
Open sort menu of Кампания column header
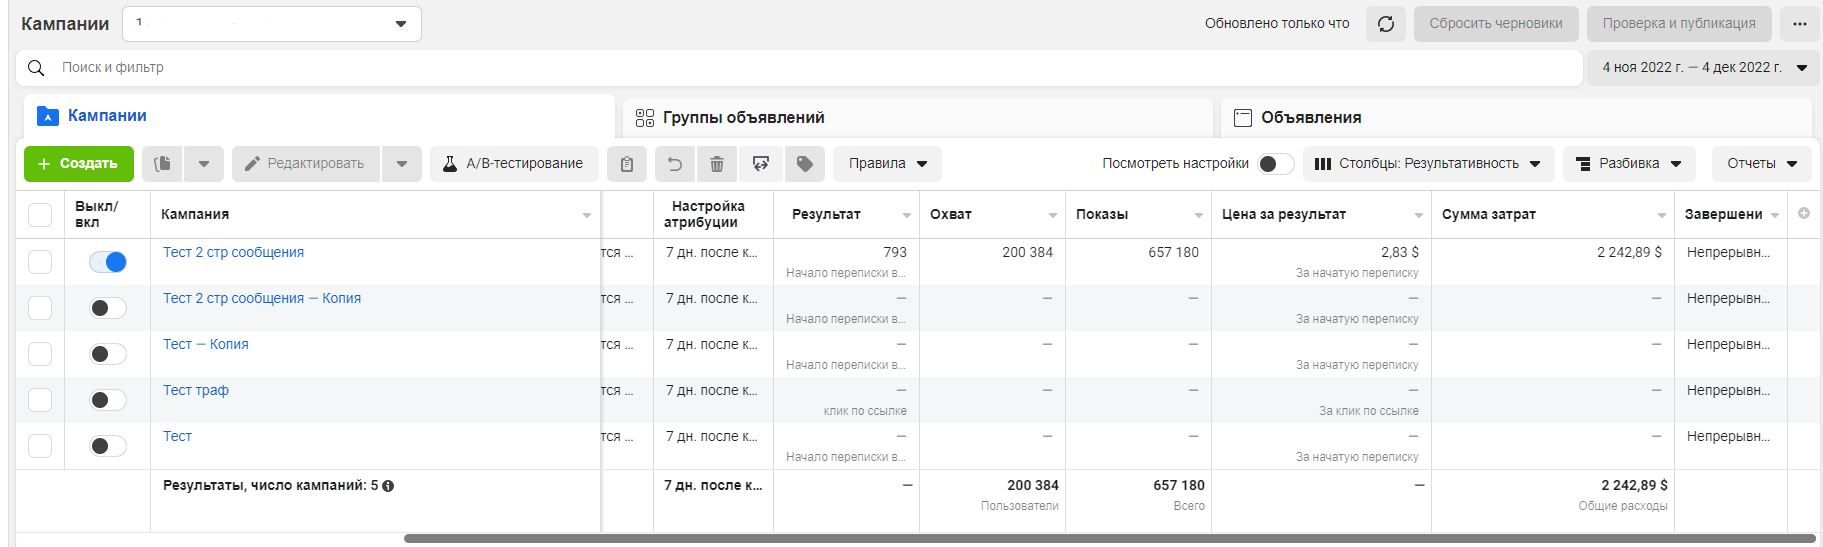(x=587, y=215)
